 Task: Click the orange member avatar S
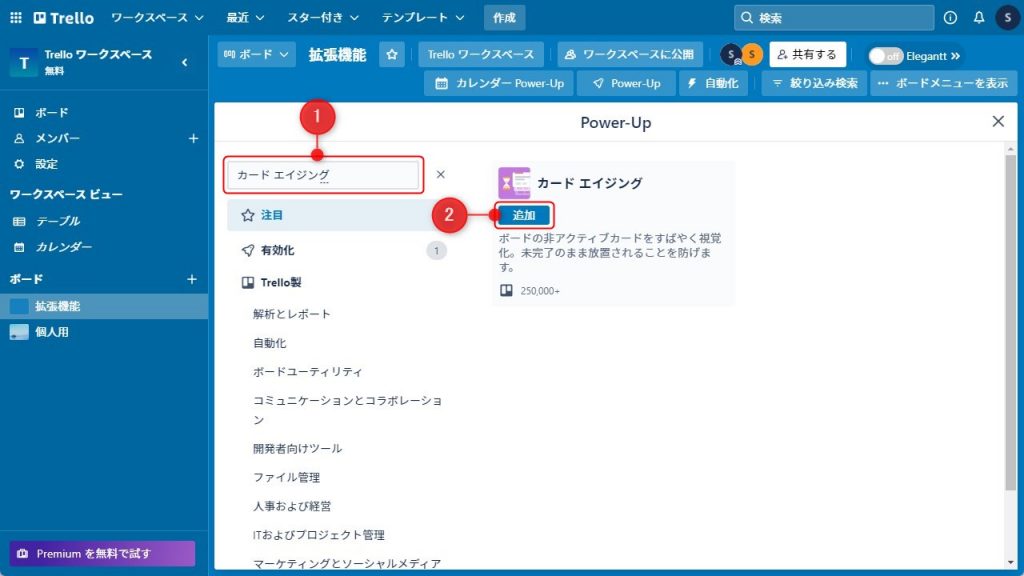pyautogui.click(x=752, y=55)
